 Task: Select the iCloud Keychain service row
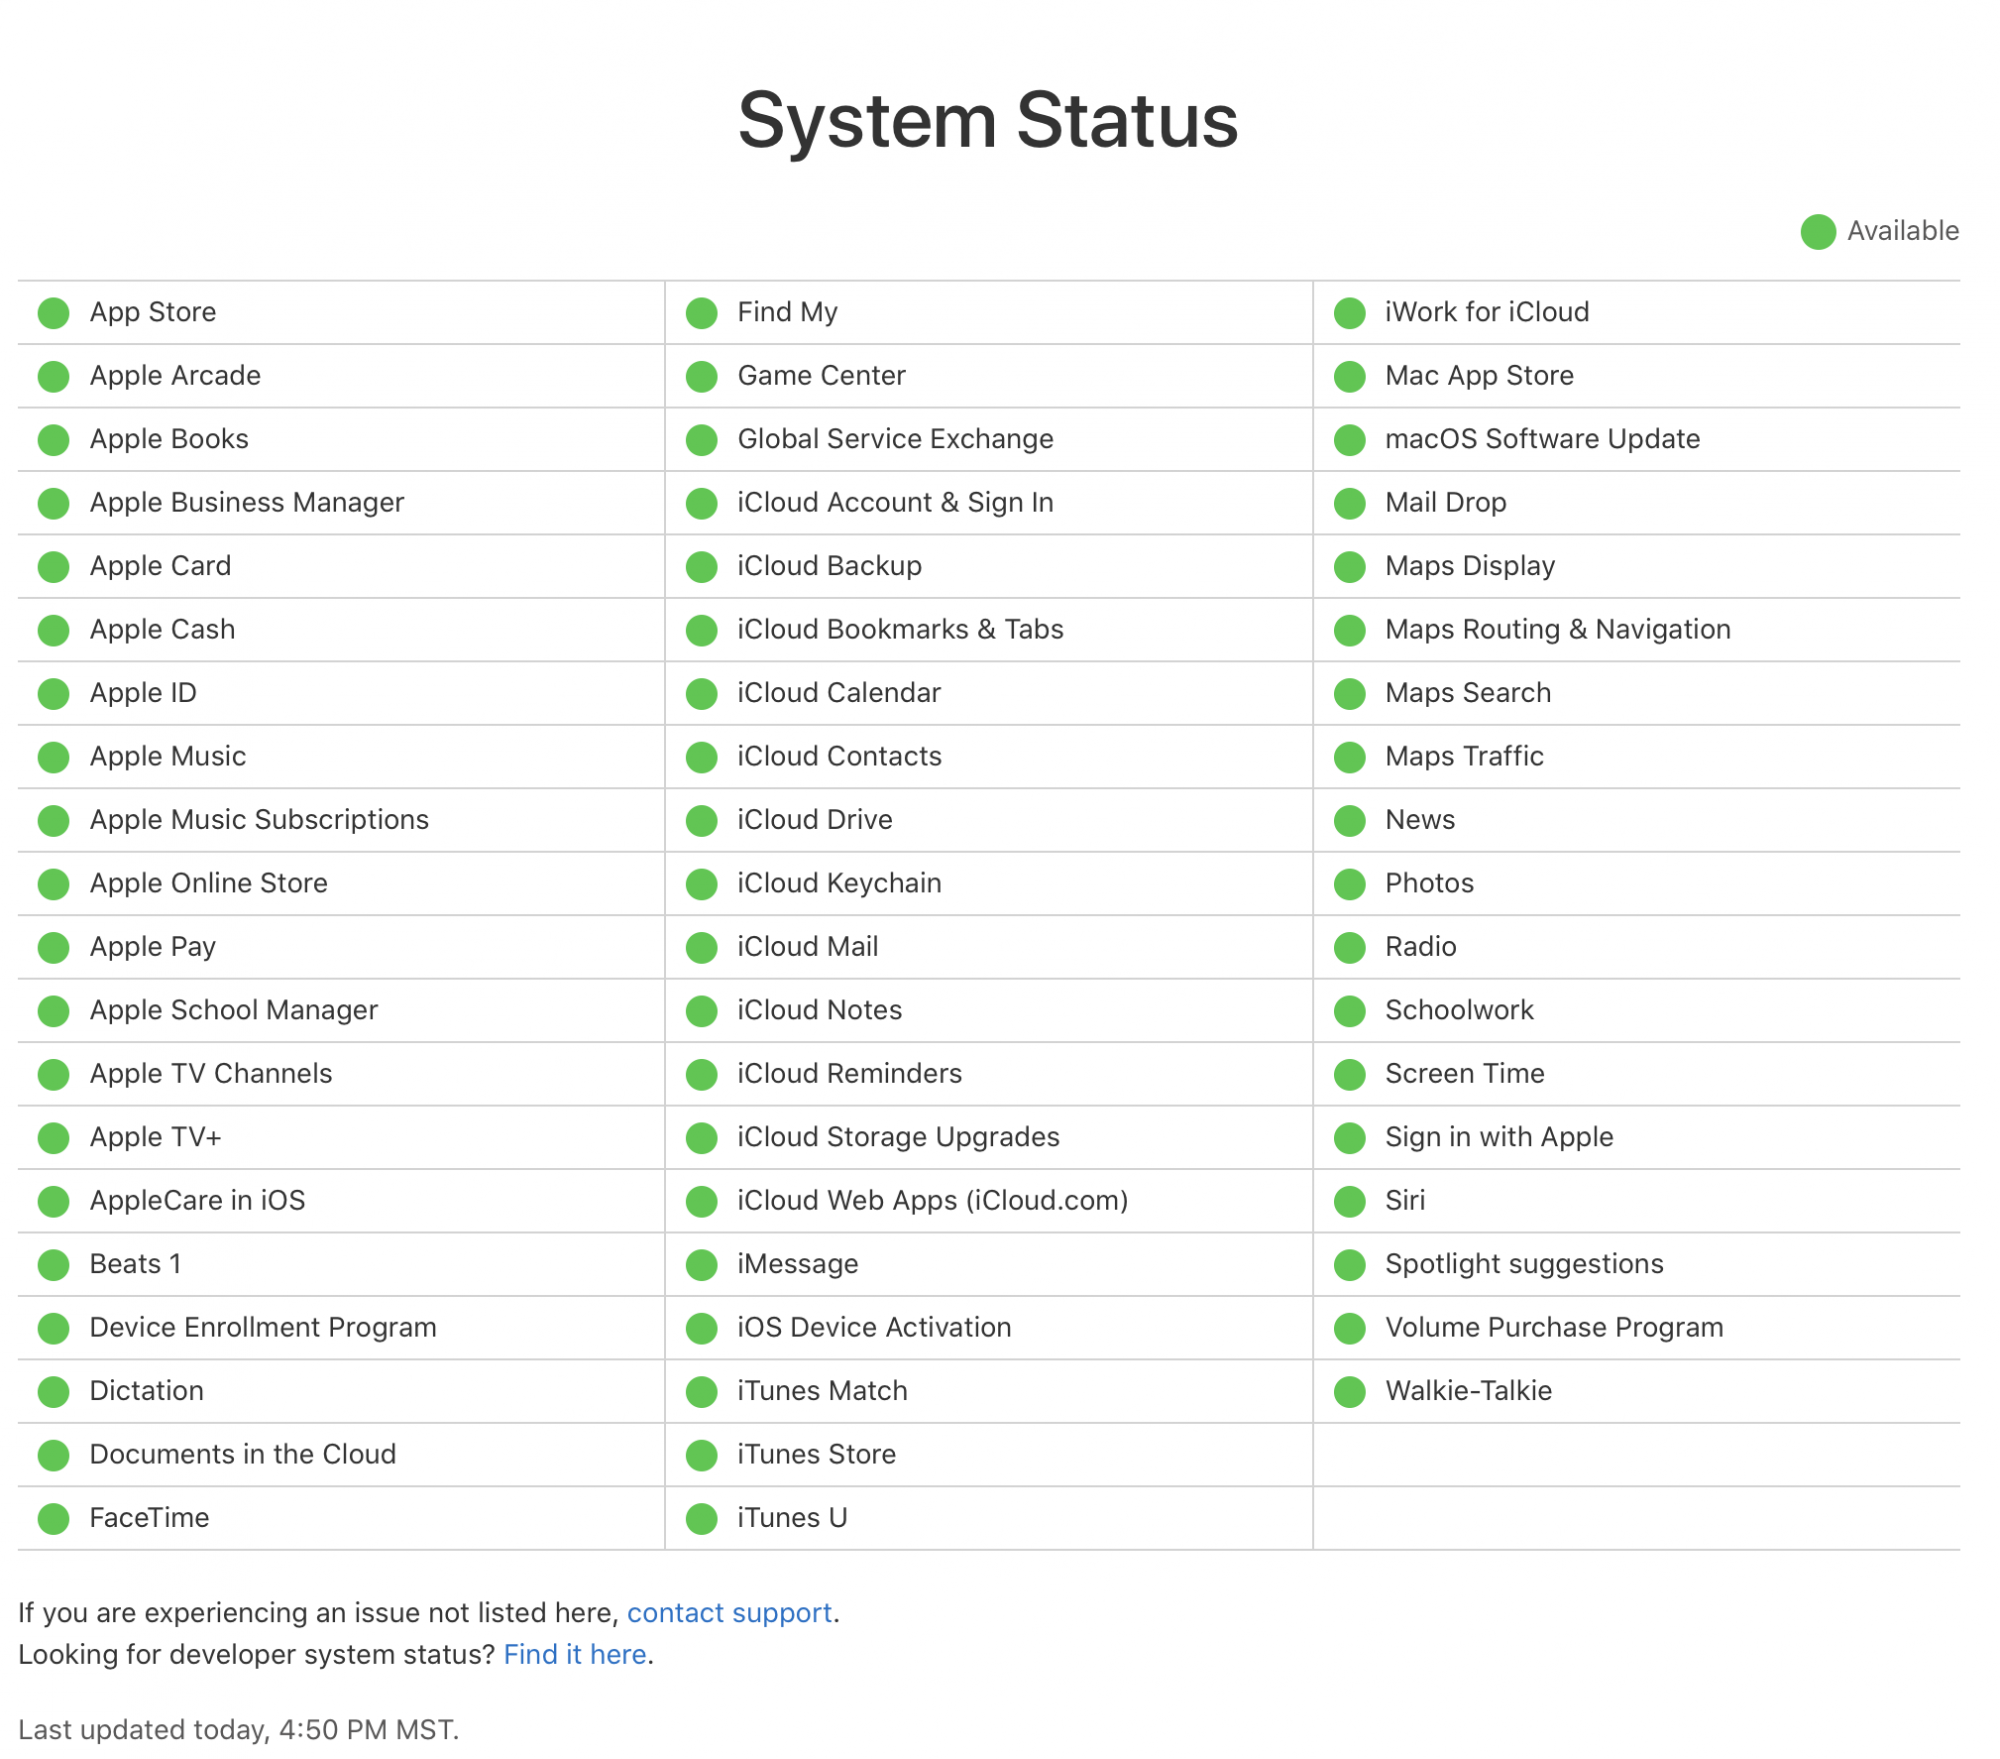coord(989,883)
